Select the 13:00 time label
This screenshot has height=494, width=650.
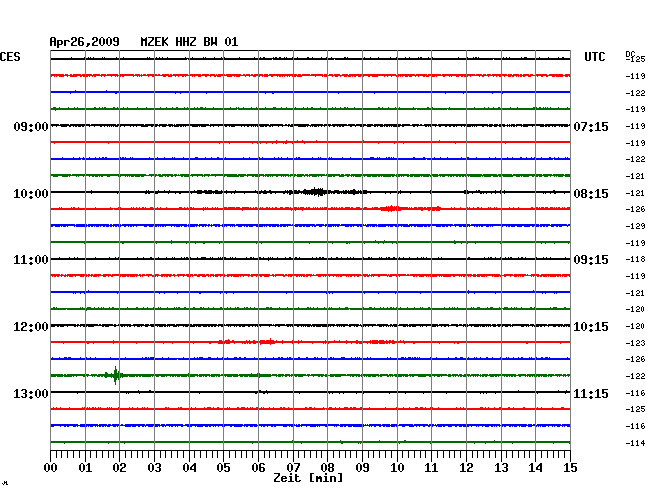31,394
